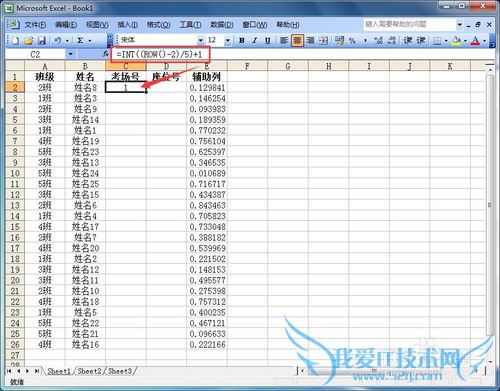Viewport: 500px width, 391px height.
Task: Create a new blank workbook
Action: pyautogui.click(x=15, y=40)
